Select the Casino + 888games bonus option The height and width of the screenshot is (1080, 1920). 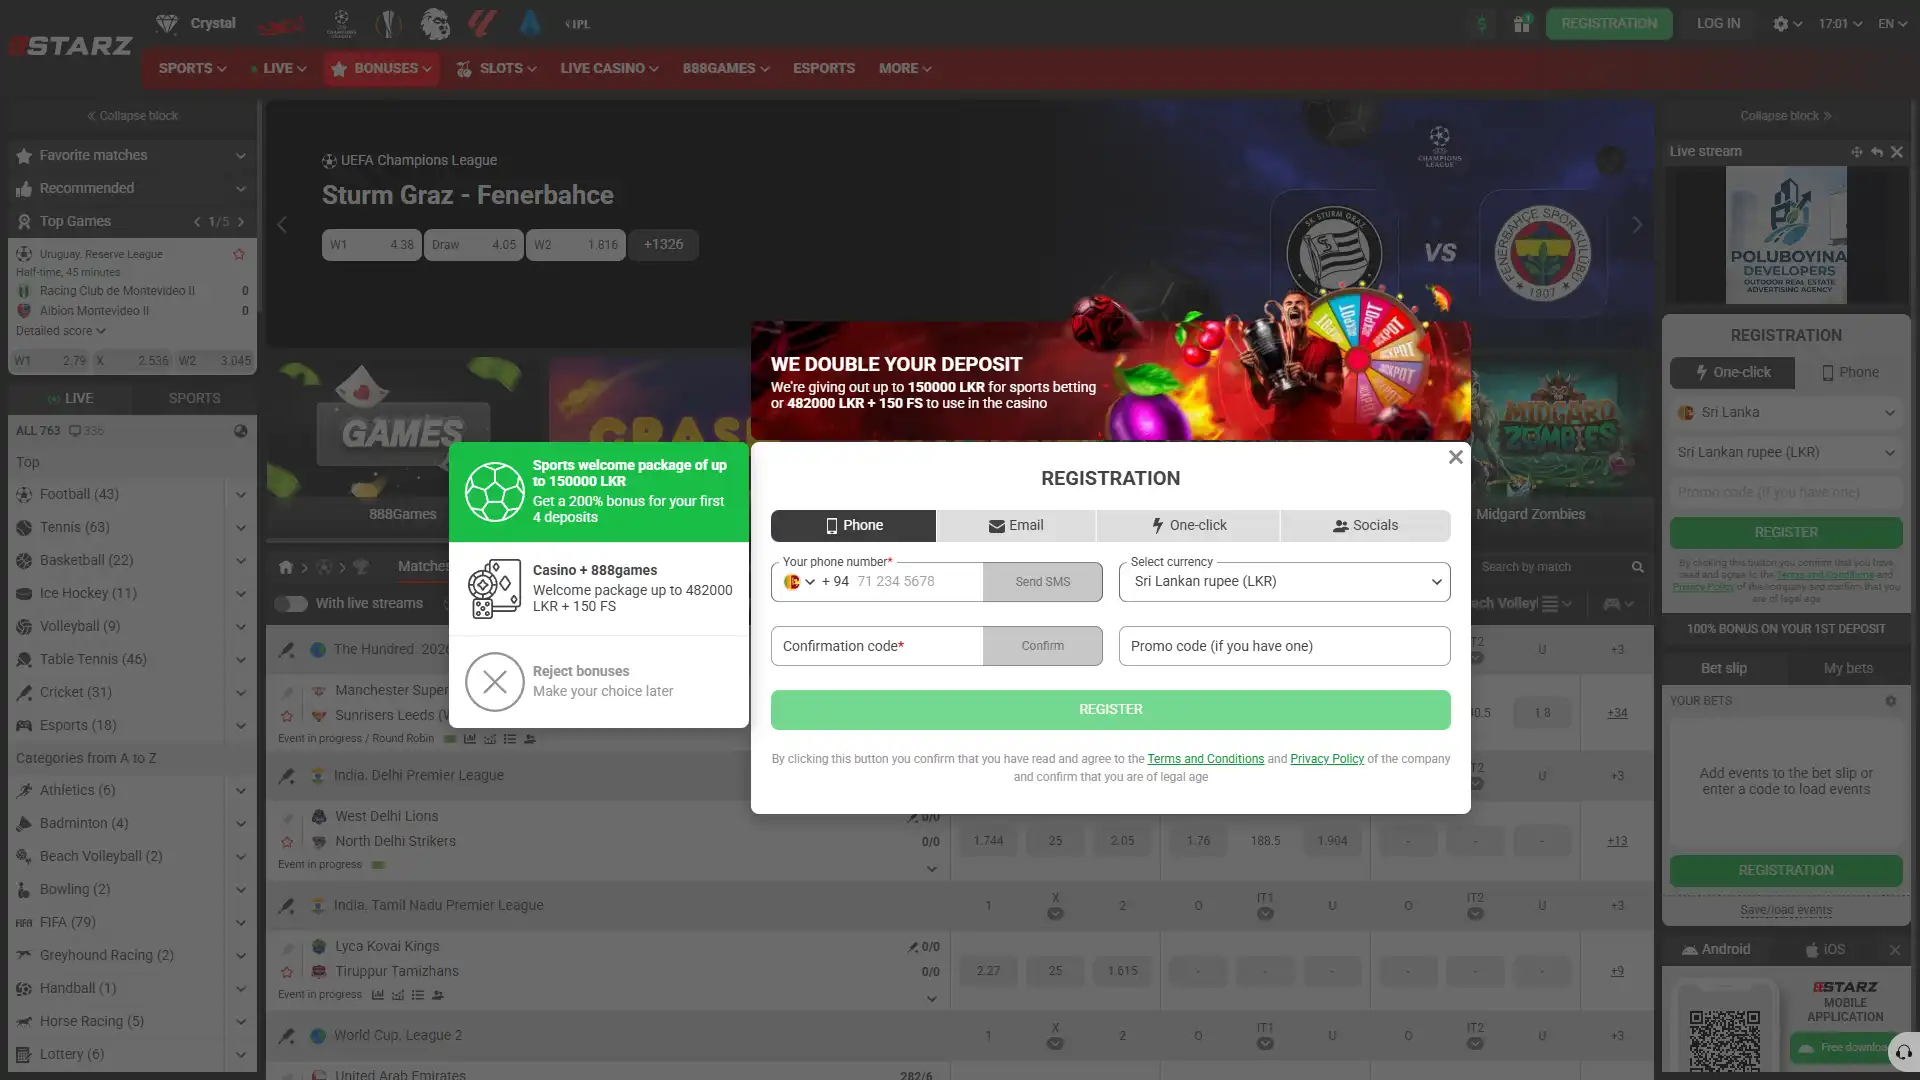[599, 588]
